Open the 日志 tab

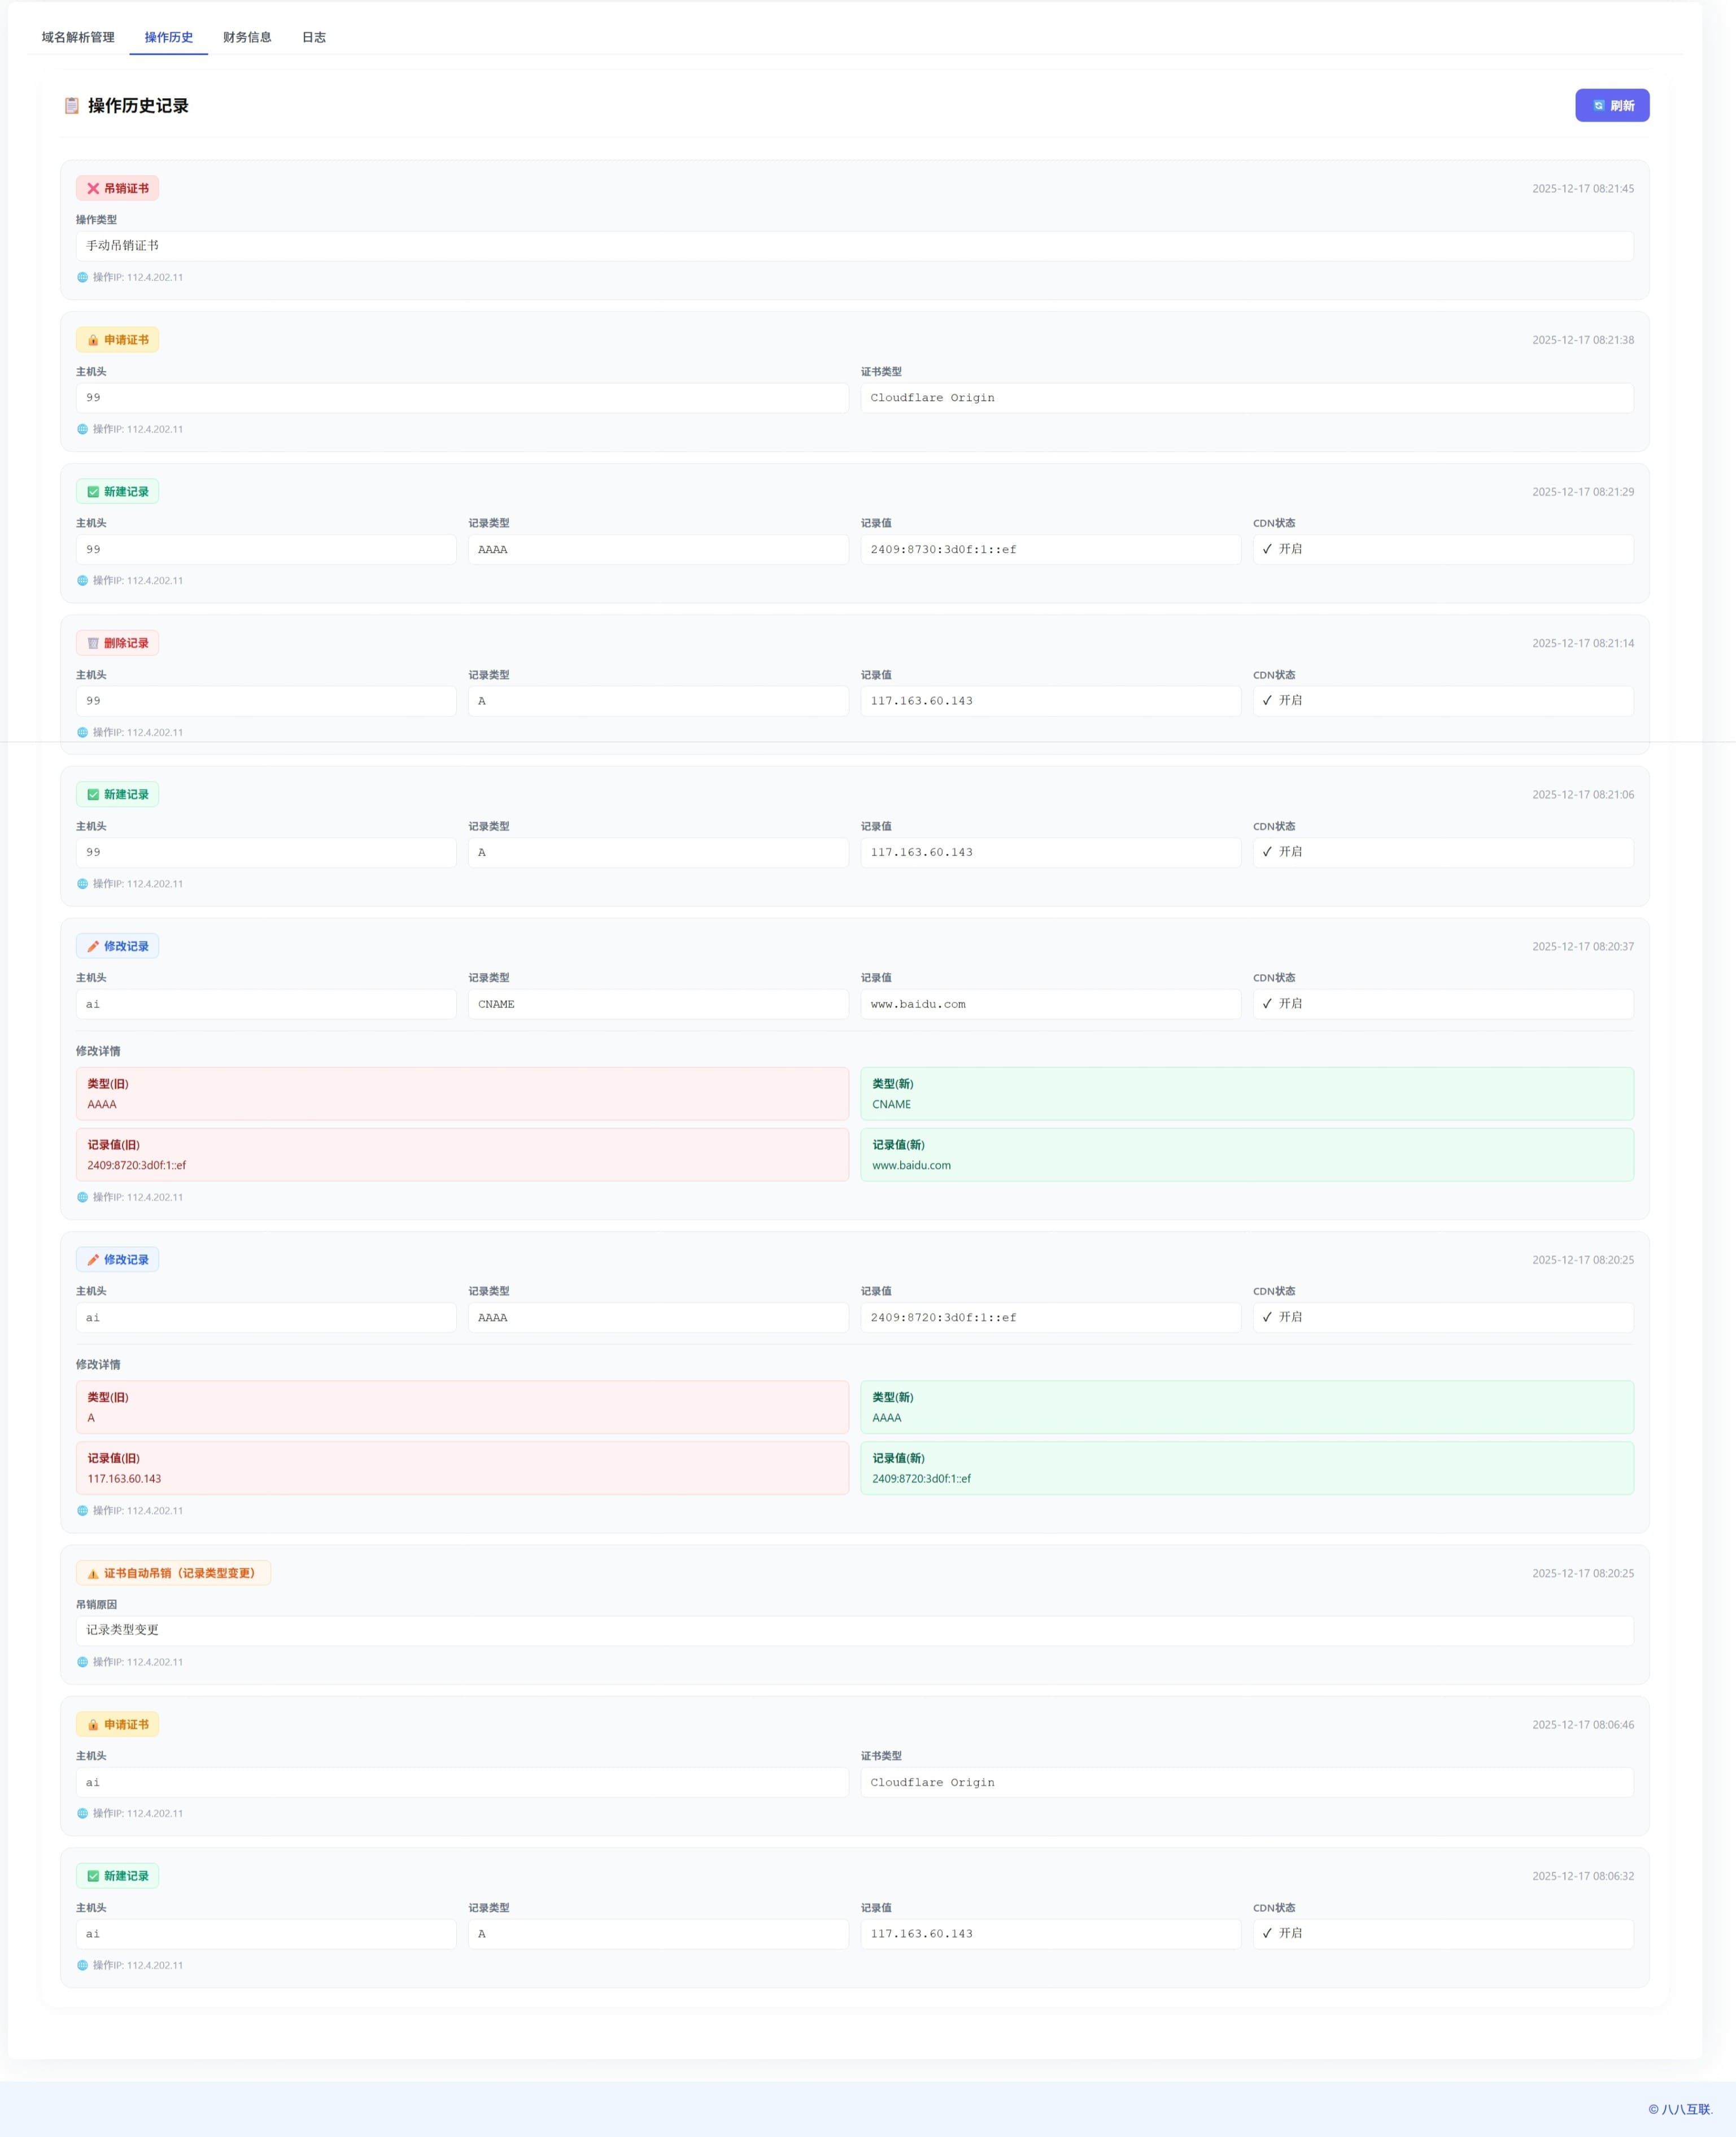314,37
